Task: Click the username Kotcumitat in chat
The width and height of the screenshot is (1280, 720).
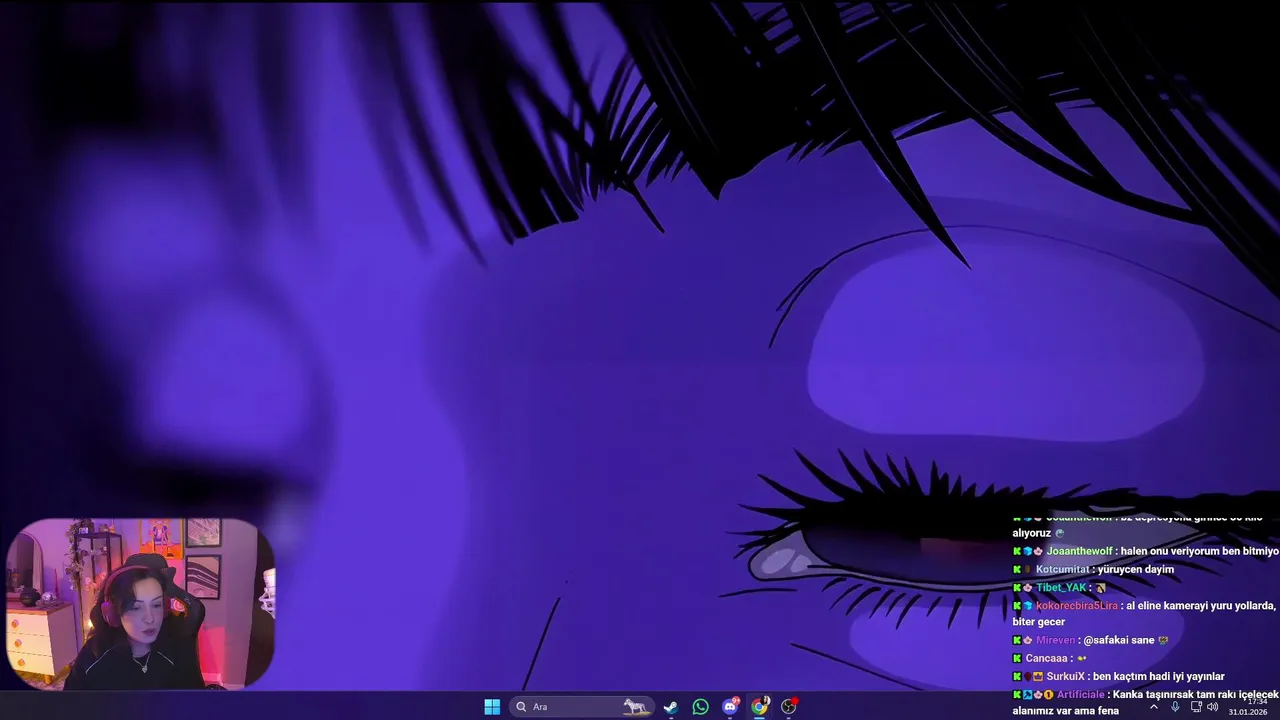Action: [x=1063, y=569]
